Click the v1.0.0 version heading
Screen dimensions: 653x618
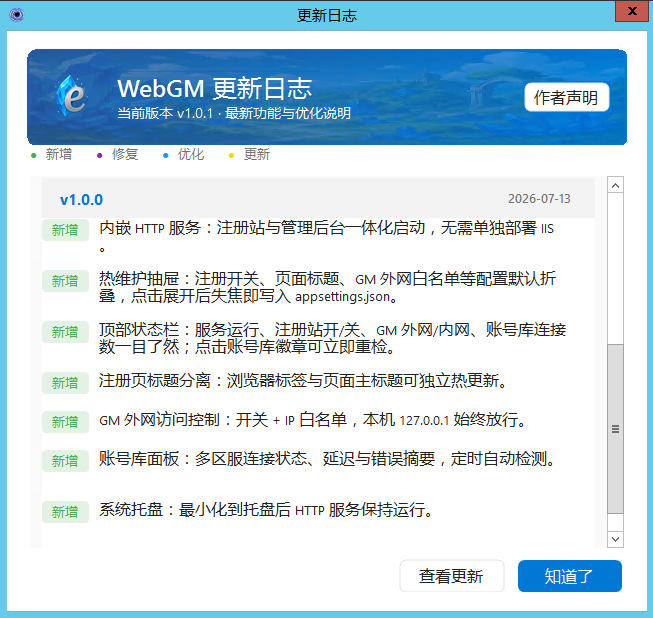point(82,199)
